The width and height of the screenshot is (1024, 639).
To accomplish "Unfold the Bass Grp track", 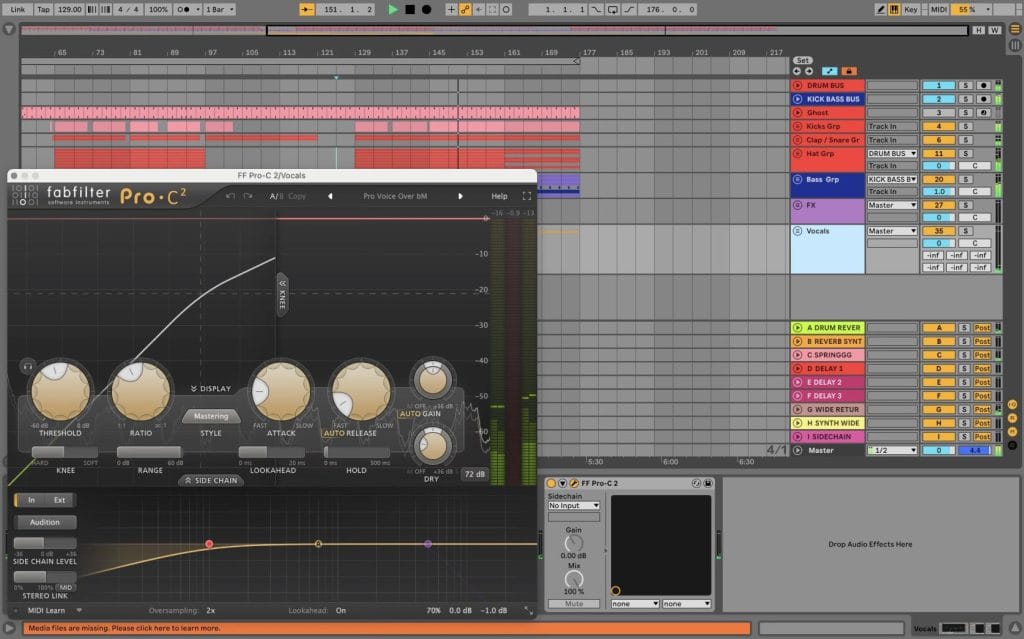I will click(797, 179).
